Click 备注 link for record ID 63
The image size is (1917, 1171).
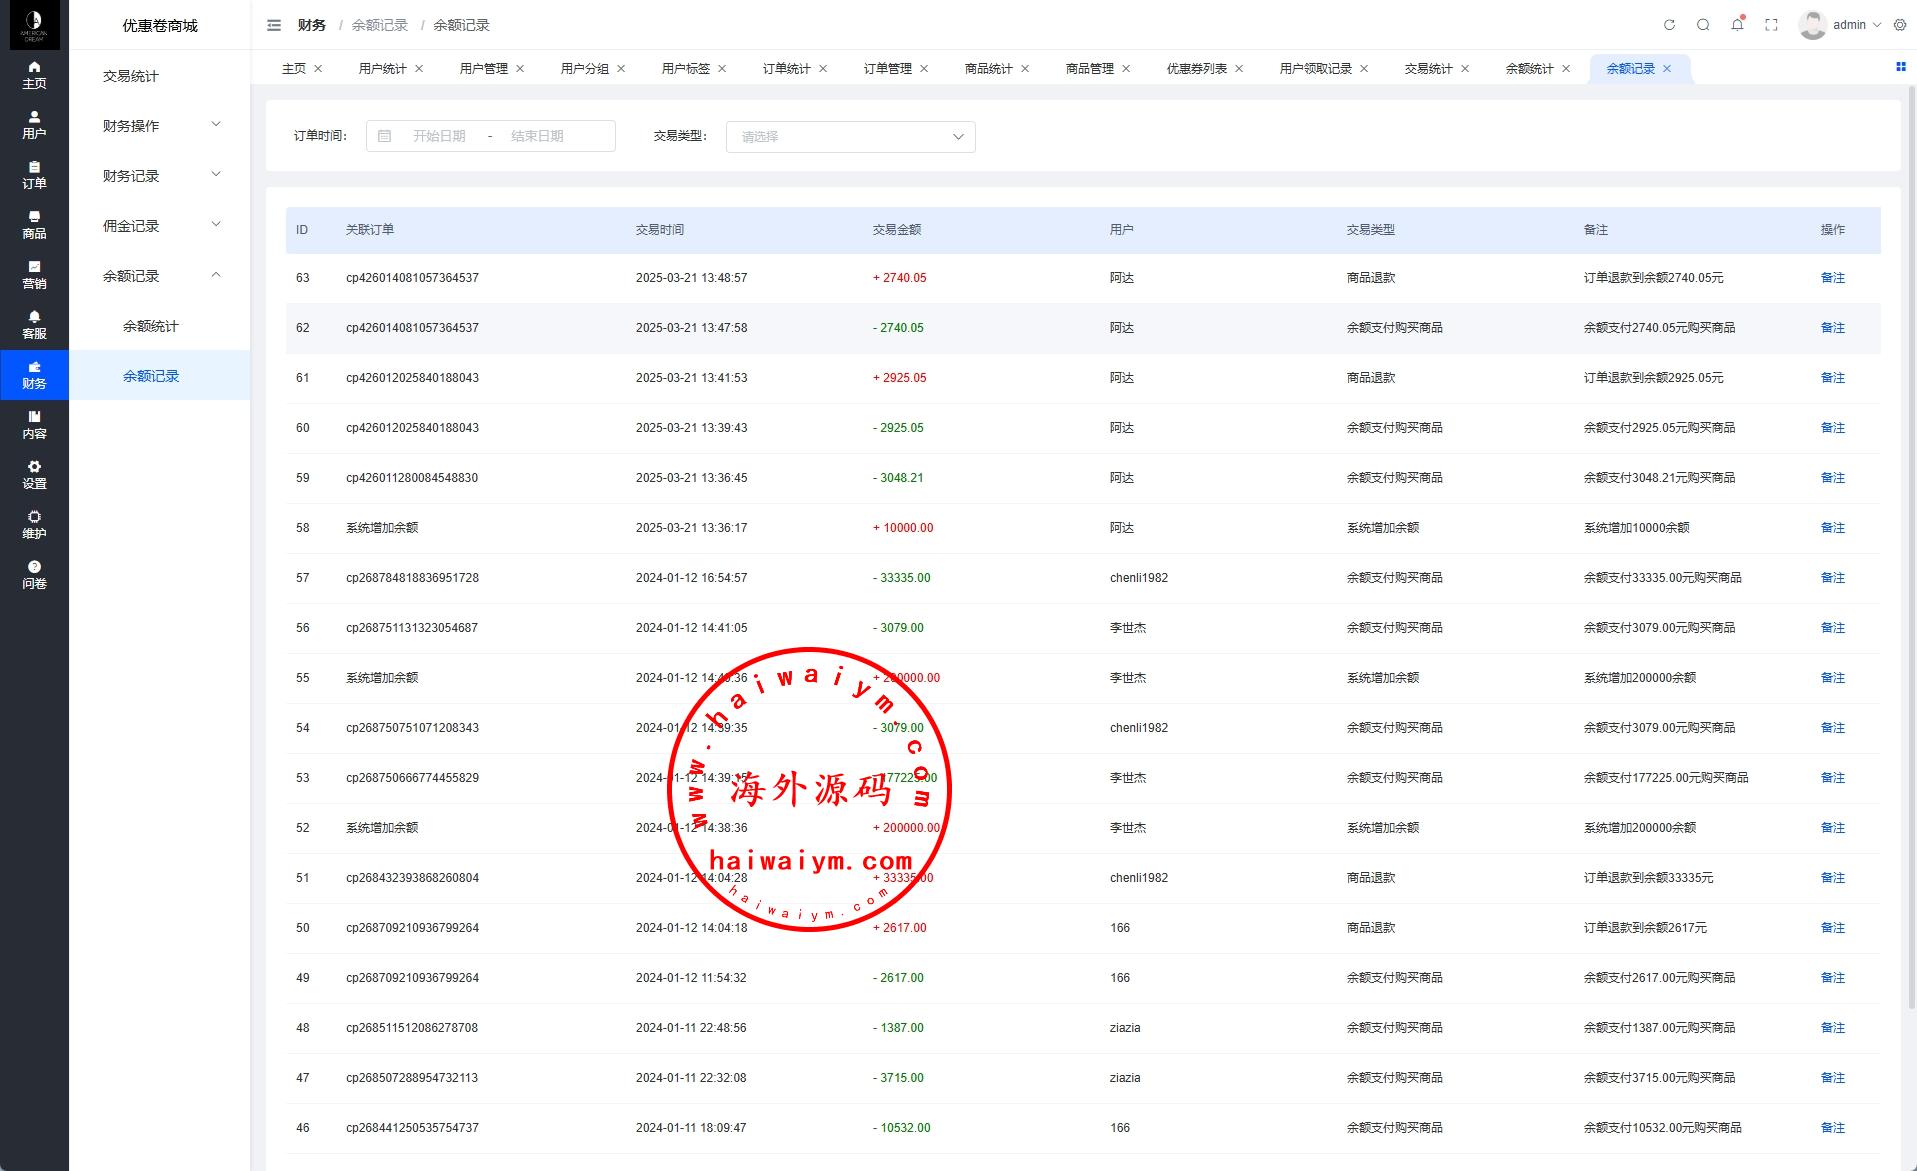tap(1832, 278)
